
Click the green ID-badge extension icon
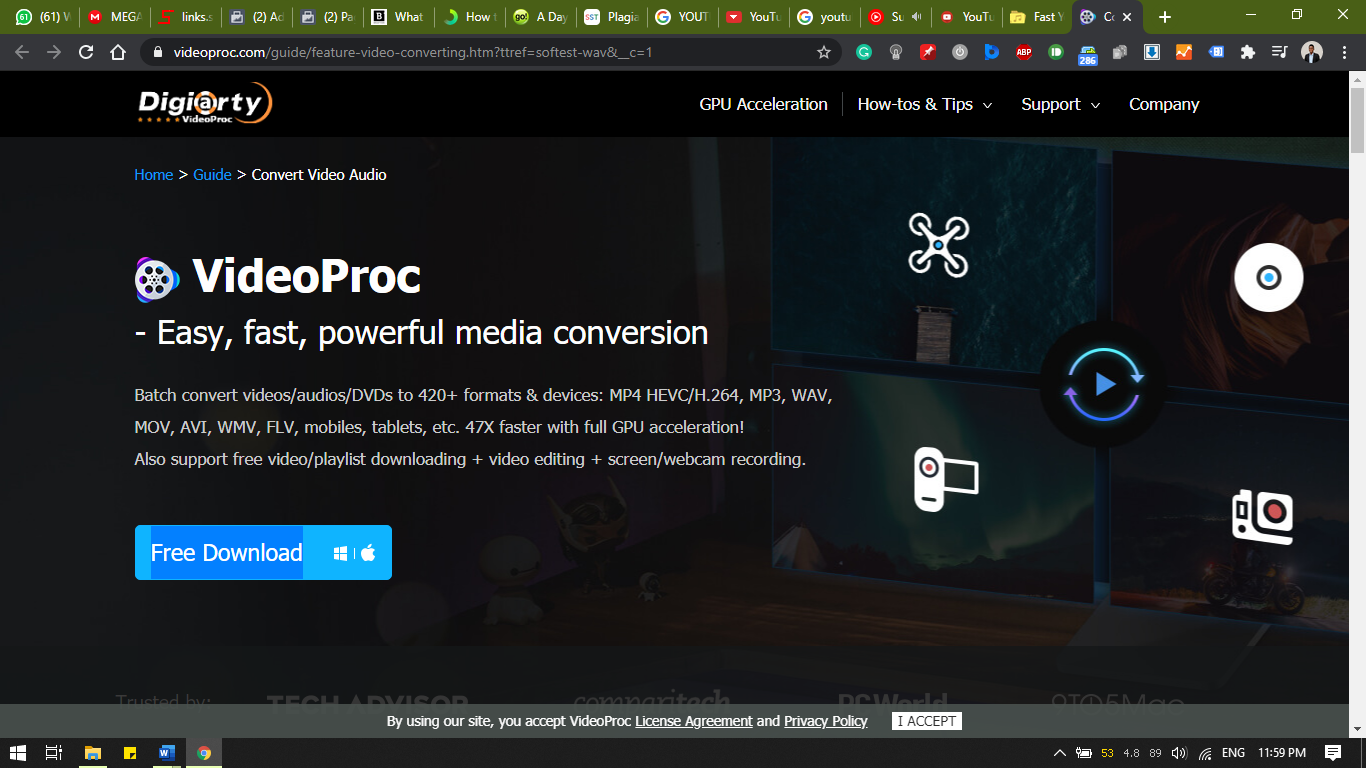coord(1056,52)
